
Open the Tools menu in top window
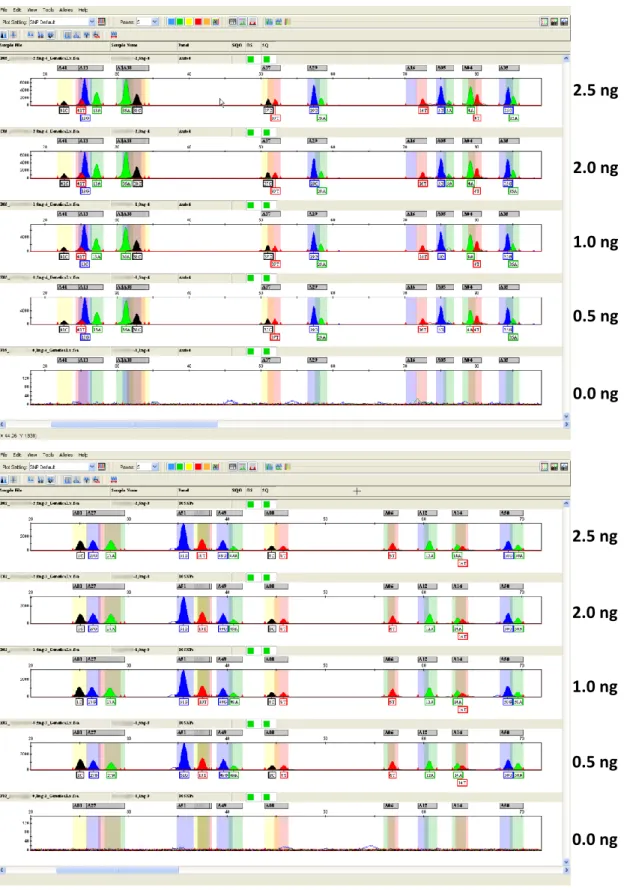(48, 10)
